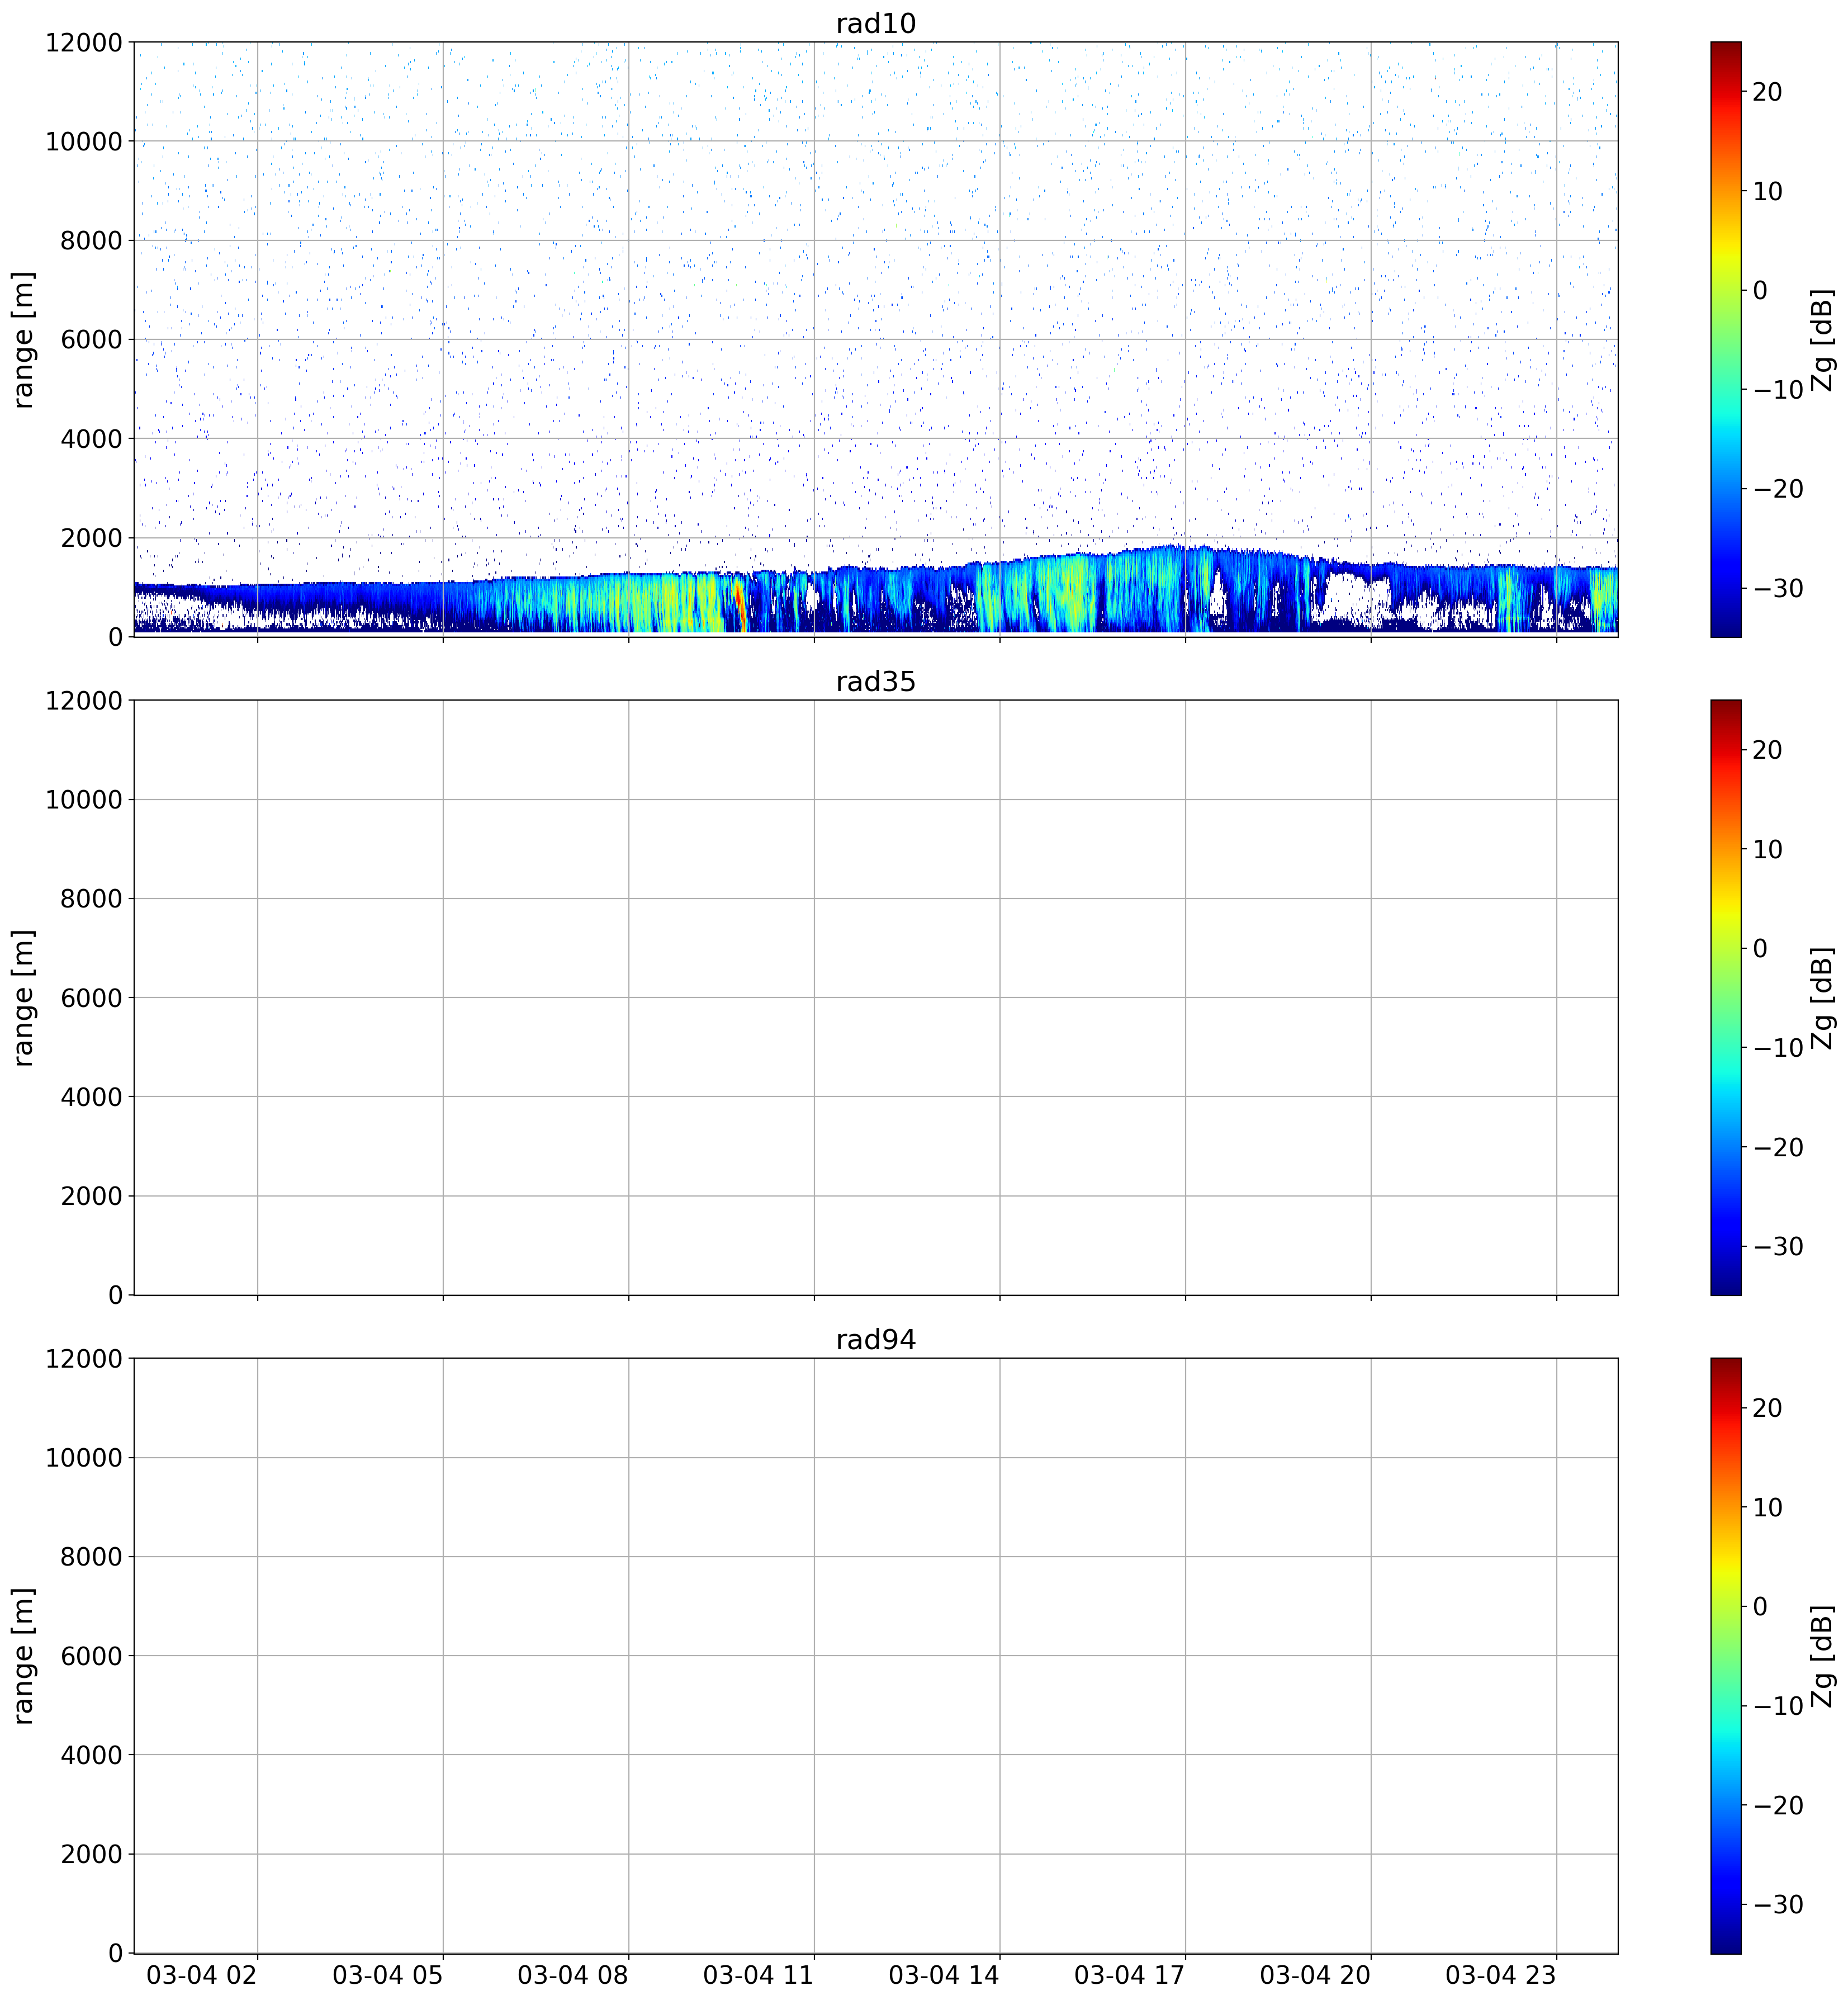This screenshot has height=2000, width=1848.
Task: Click the rad35 'Zg [dB]' colorbar label
Action: pyautogui.click(x=1824, y=998)
